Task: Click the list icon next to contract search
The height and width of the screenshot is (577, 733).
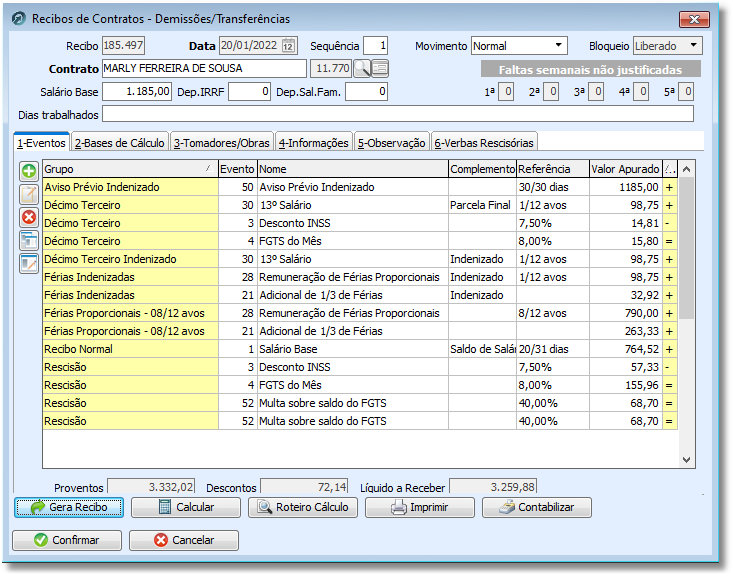Action: (x=380, y=69)
